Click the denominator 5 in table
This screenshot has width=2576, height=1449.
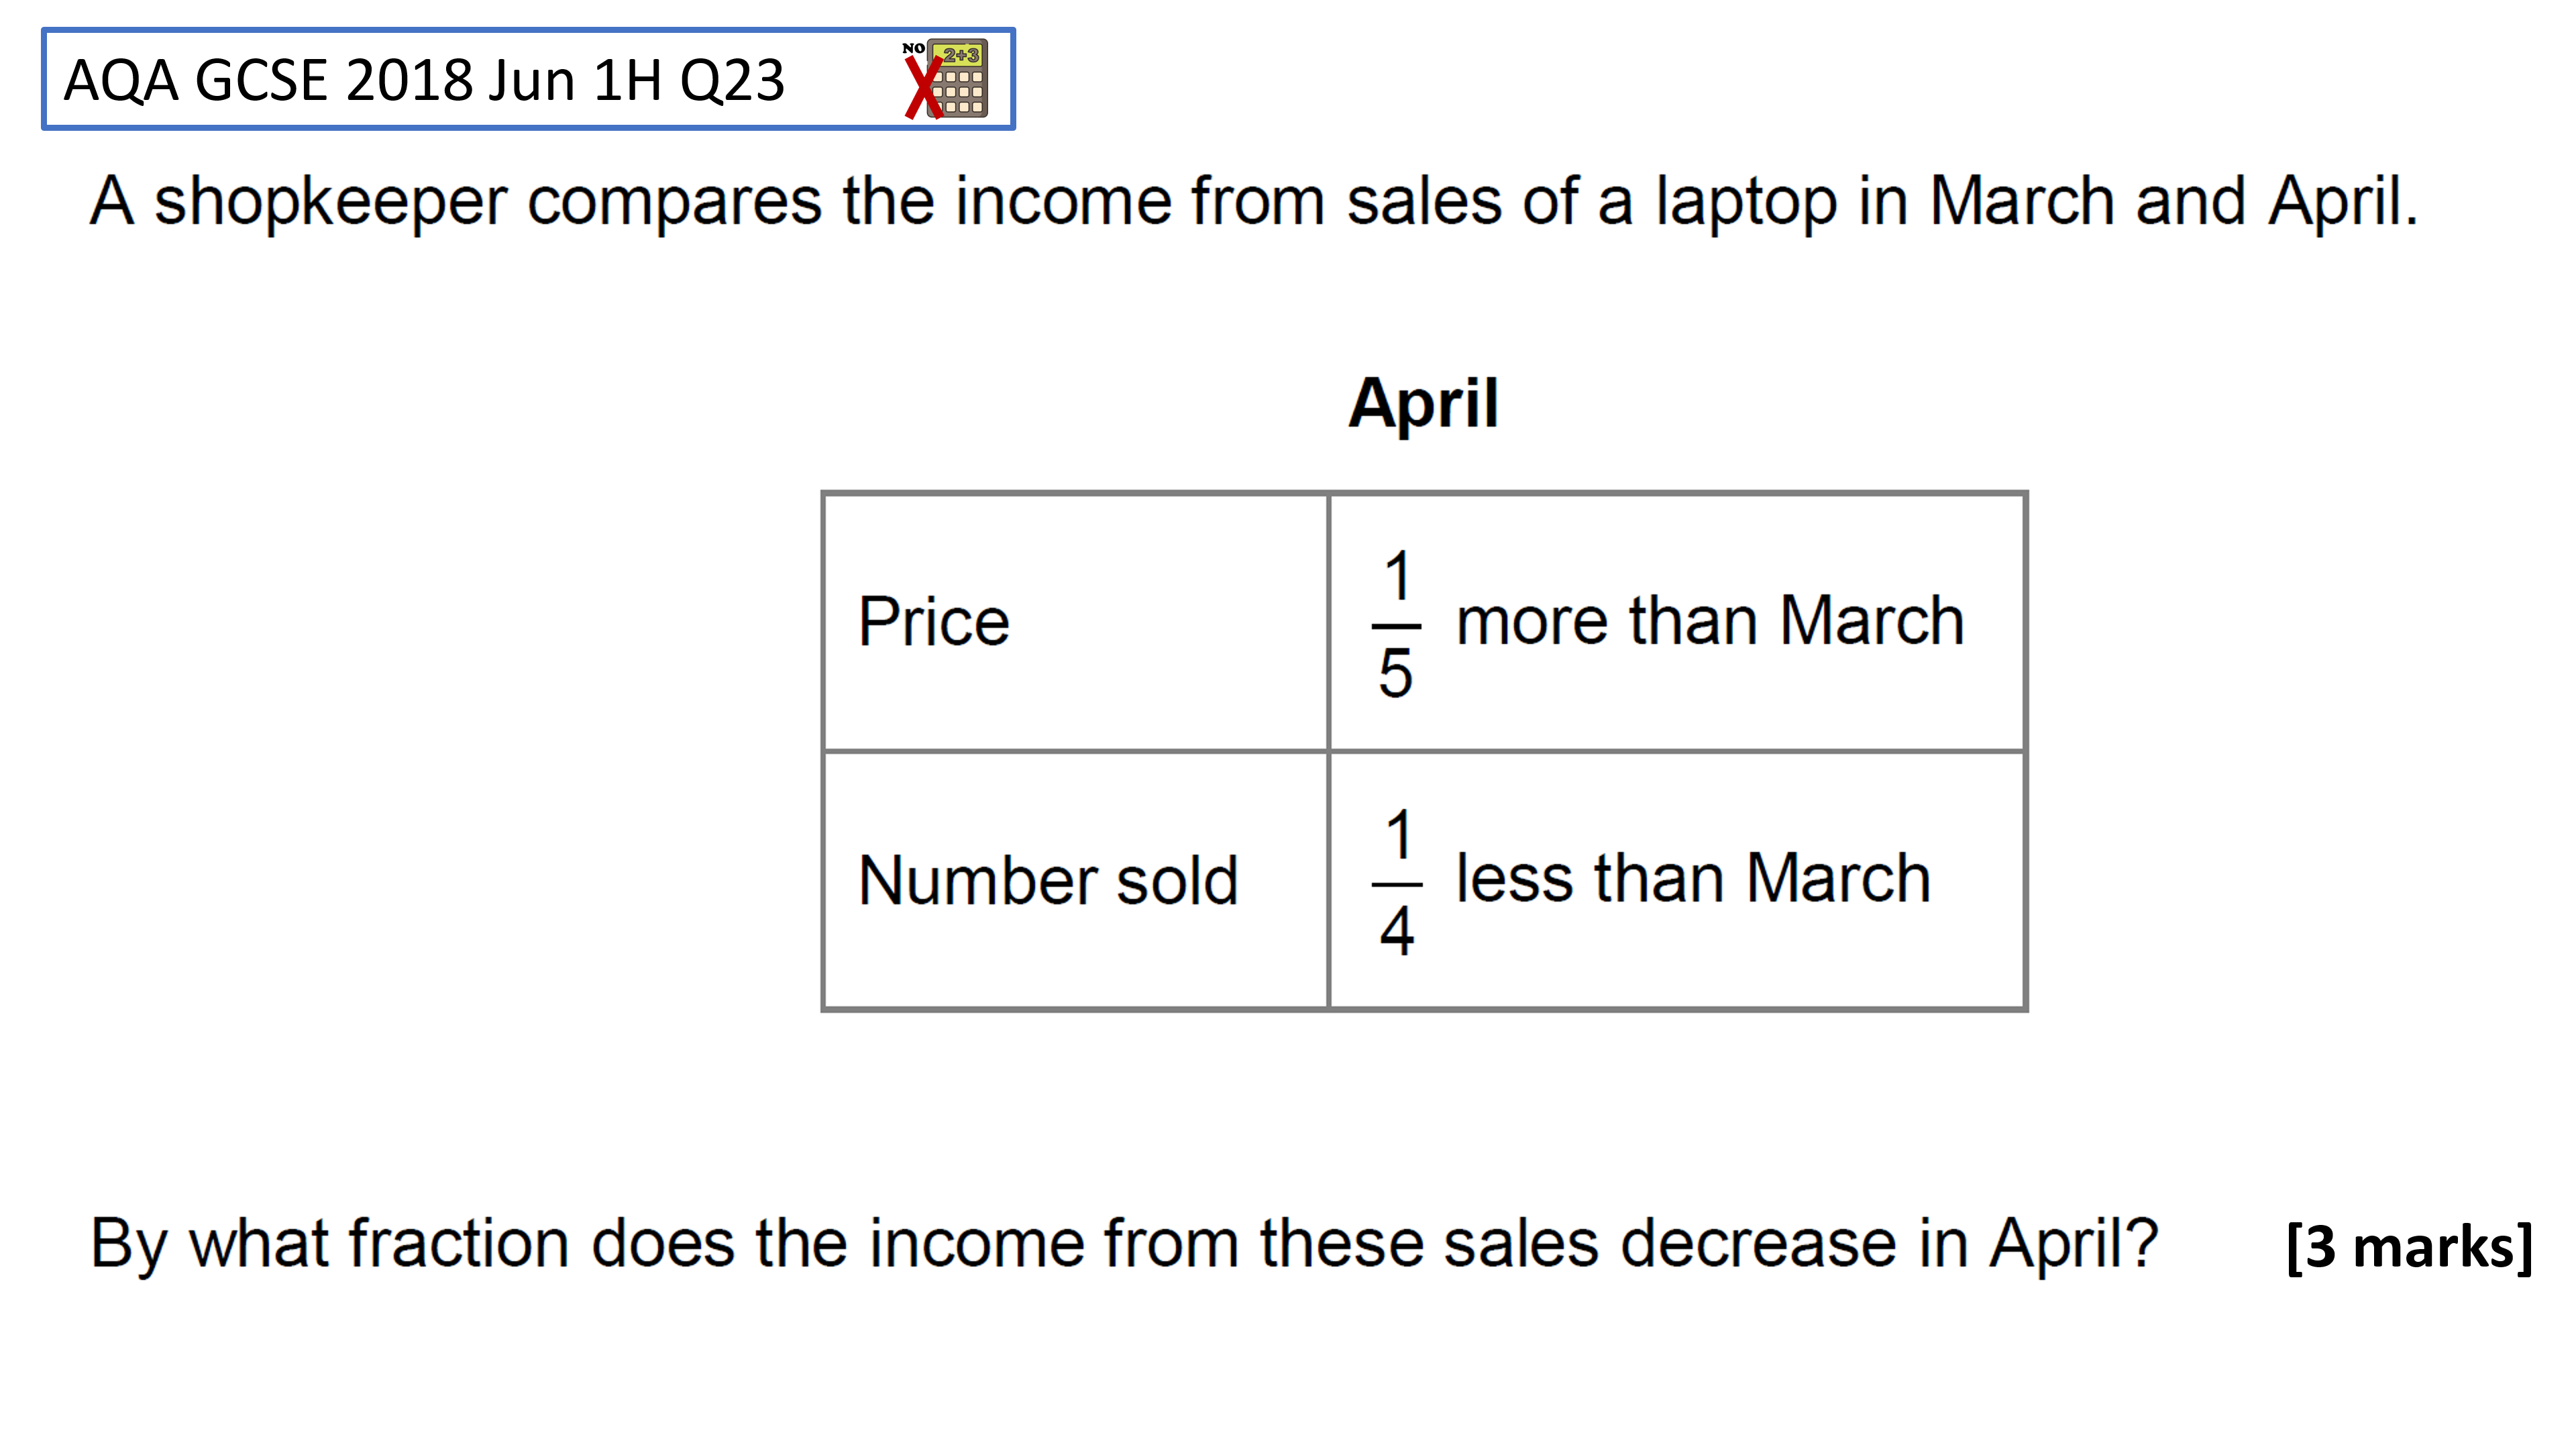click(1396, 673)
